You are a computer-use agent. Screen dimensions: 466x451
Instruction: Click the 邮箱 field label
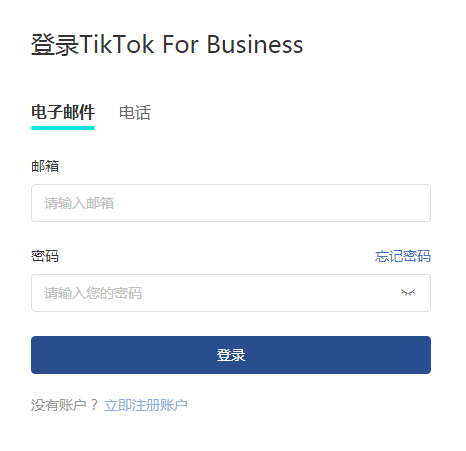coord(45,166)
